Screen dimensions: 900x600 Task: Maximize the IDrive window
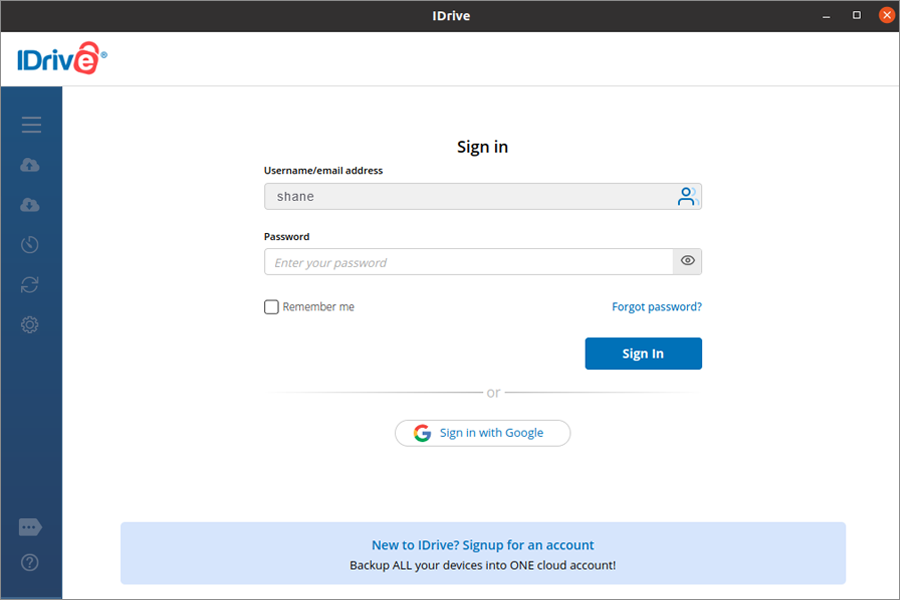point(857,15)
